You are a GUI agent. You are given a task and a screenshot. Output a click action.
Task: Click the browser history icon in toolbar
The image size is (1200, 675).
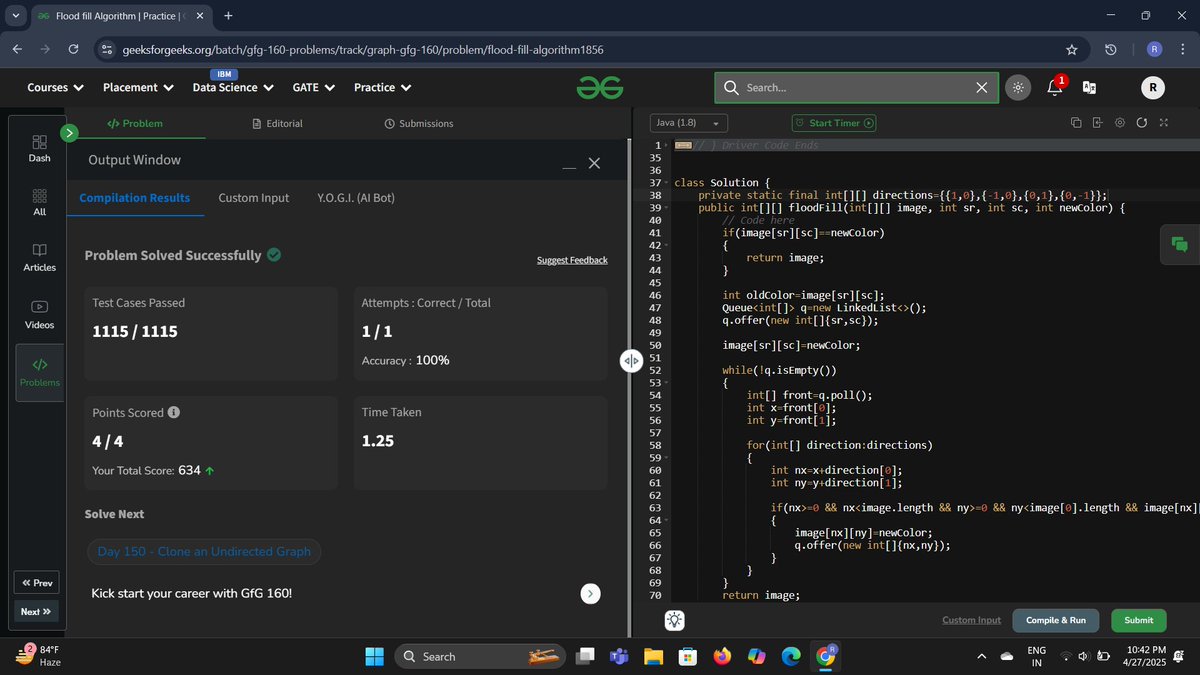pos(1111,49)
